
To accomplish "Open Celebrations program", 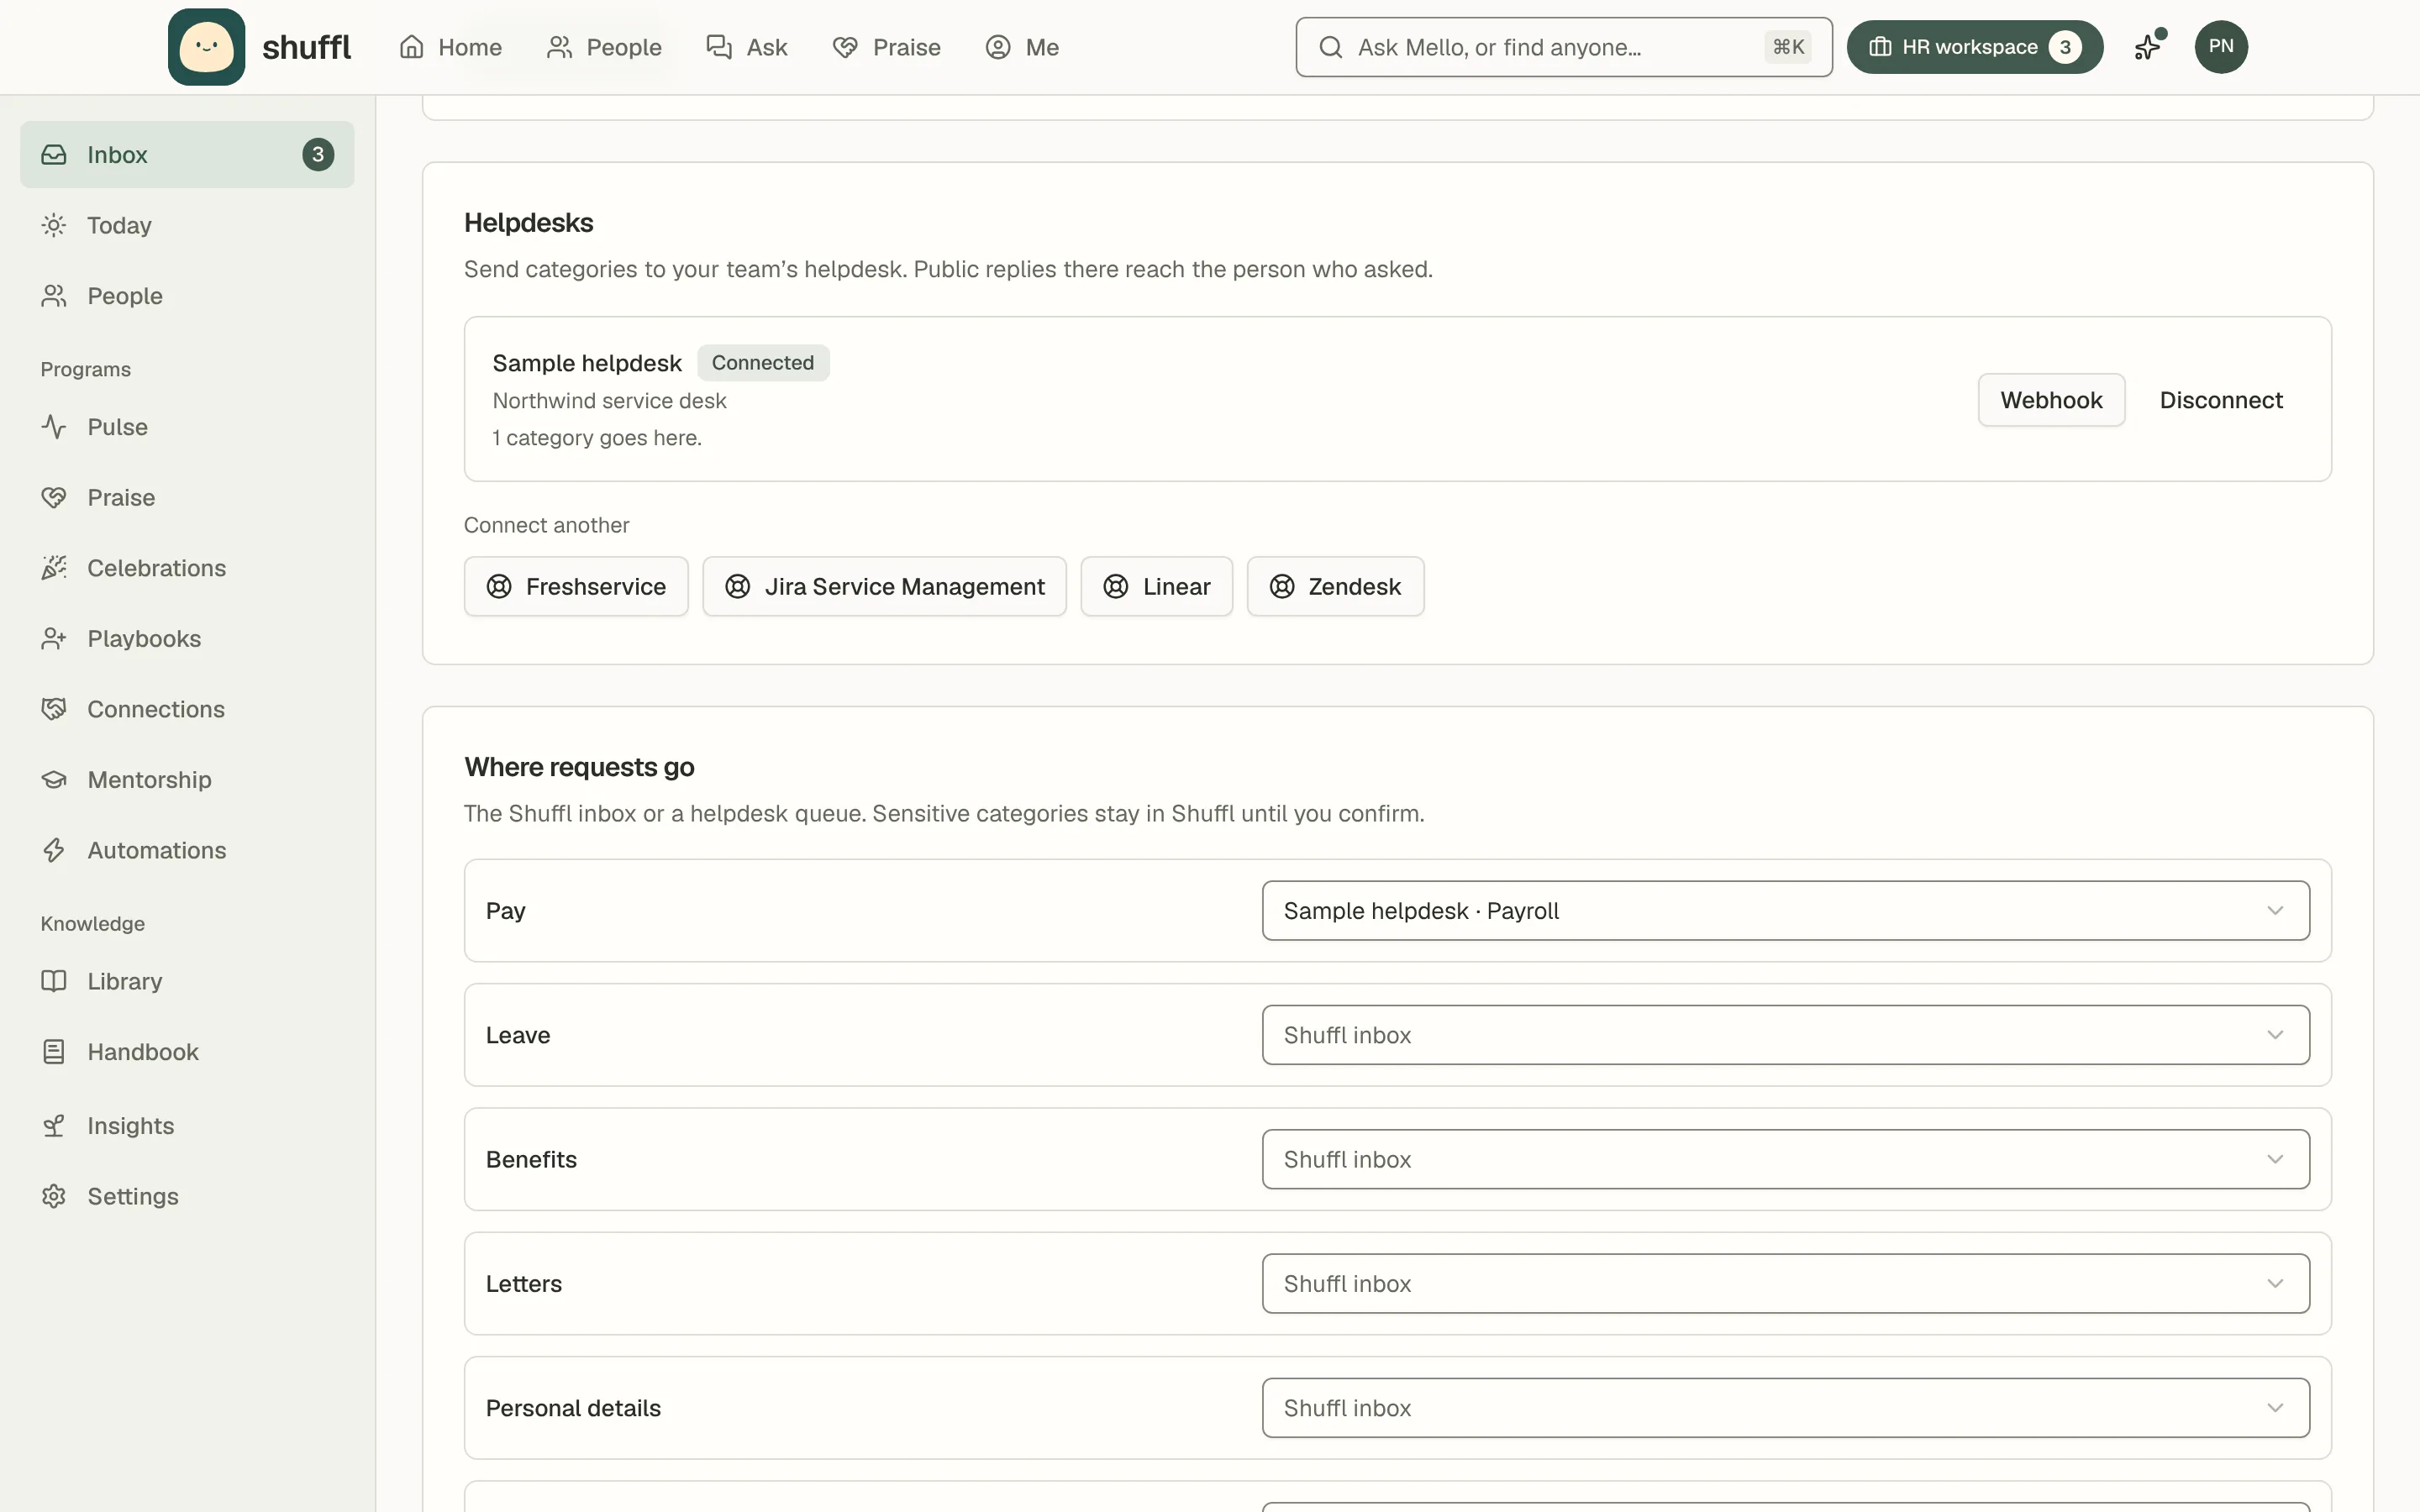I will pyautogui.click(x=187, y=568).
